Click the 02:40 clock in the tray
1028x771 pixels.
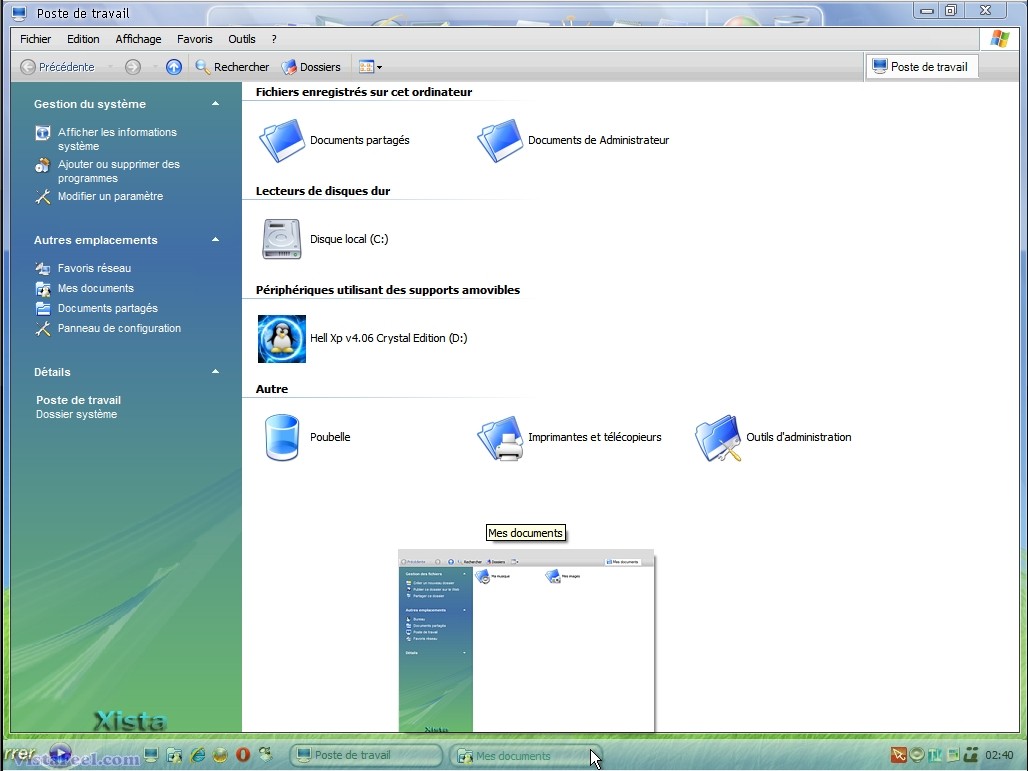[x=999, y=756]
